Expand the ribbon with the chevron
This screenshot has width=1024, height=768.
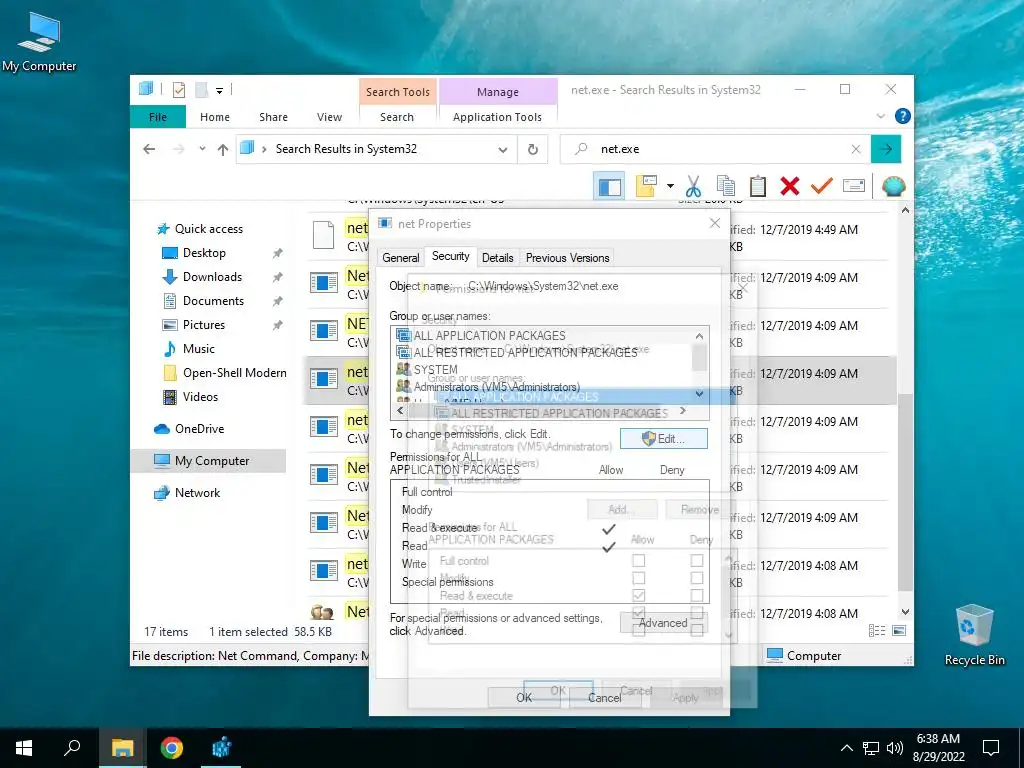point(880,116)
